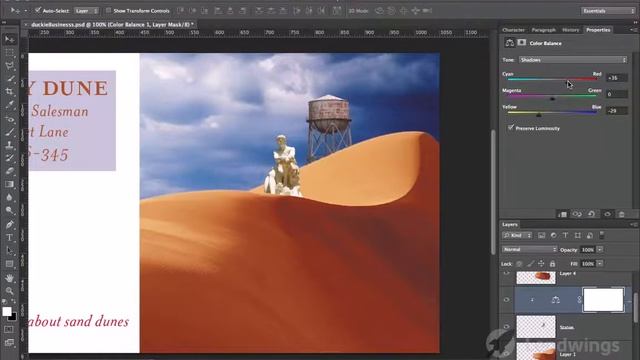Open the Auto-Select Layer dropdown
The image size is (640, 360).
pos(87,11)
